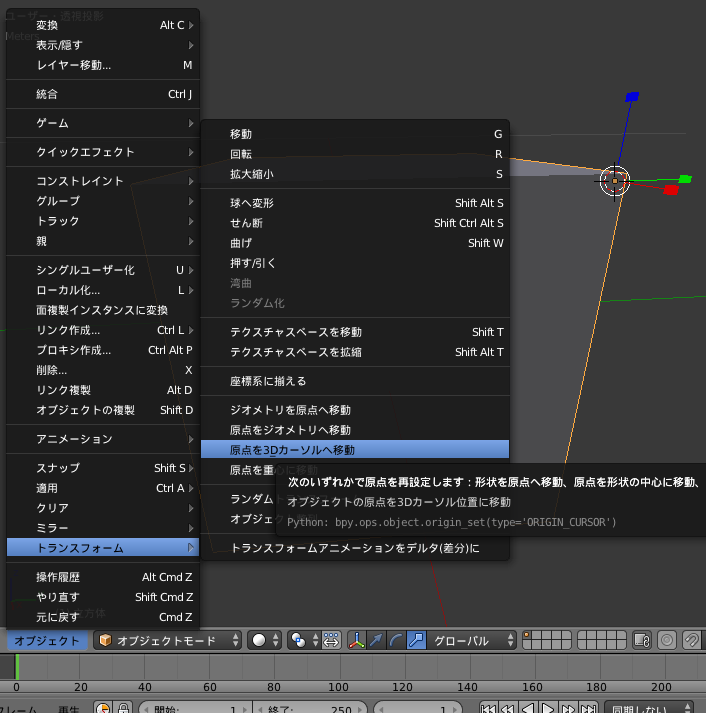
Task: Toggle the timeline lock icon
Action: [x=123, y=708]
